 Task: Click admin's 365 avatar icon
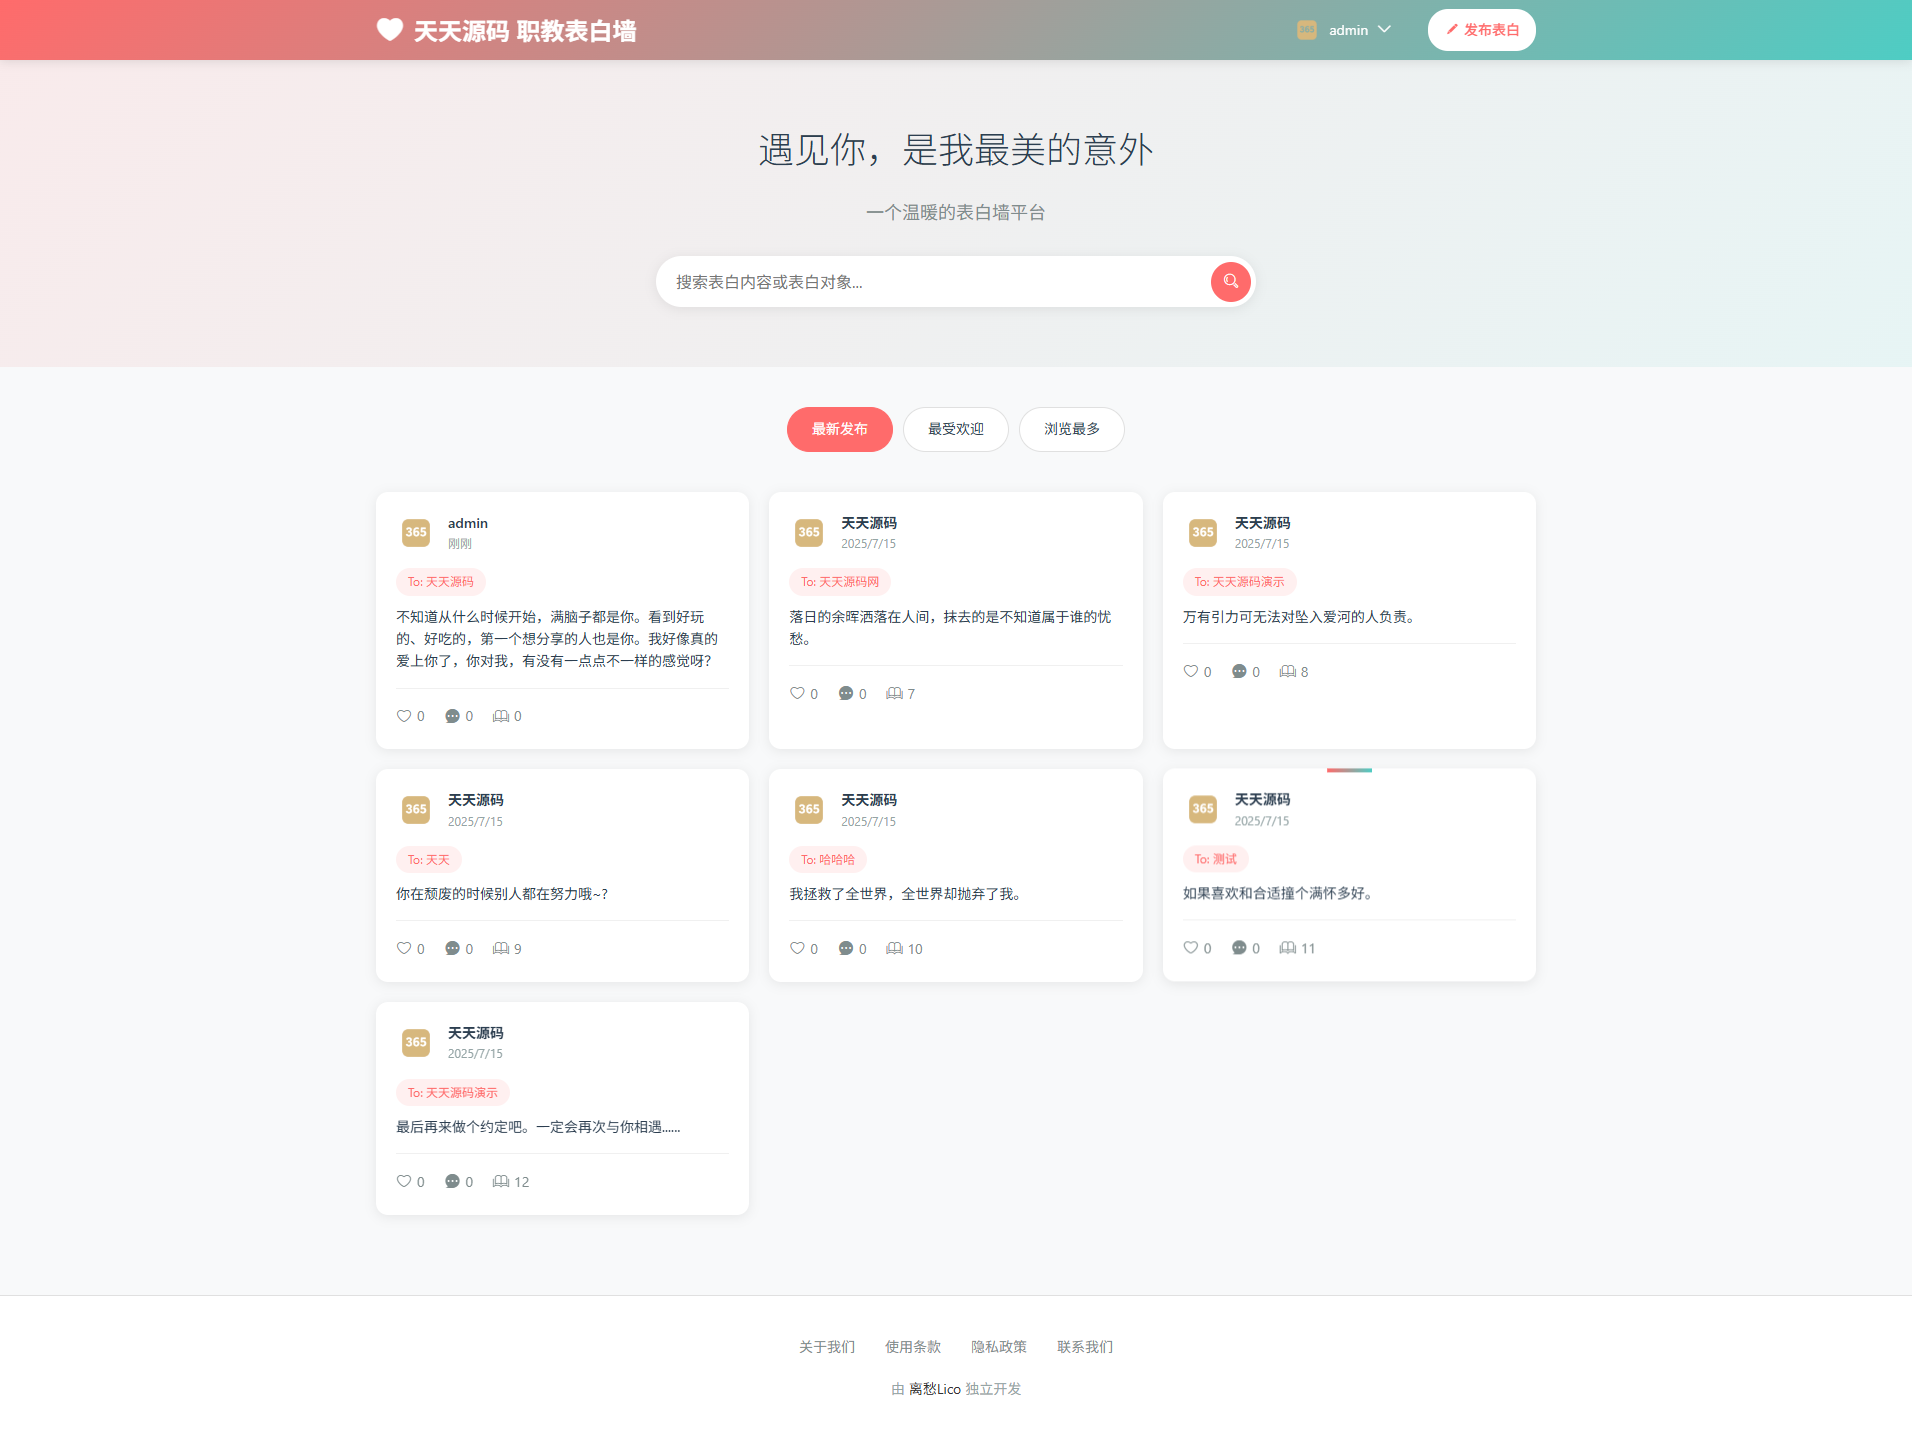tap(415, 532)
